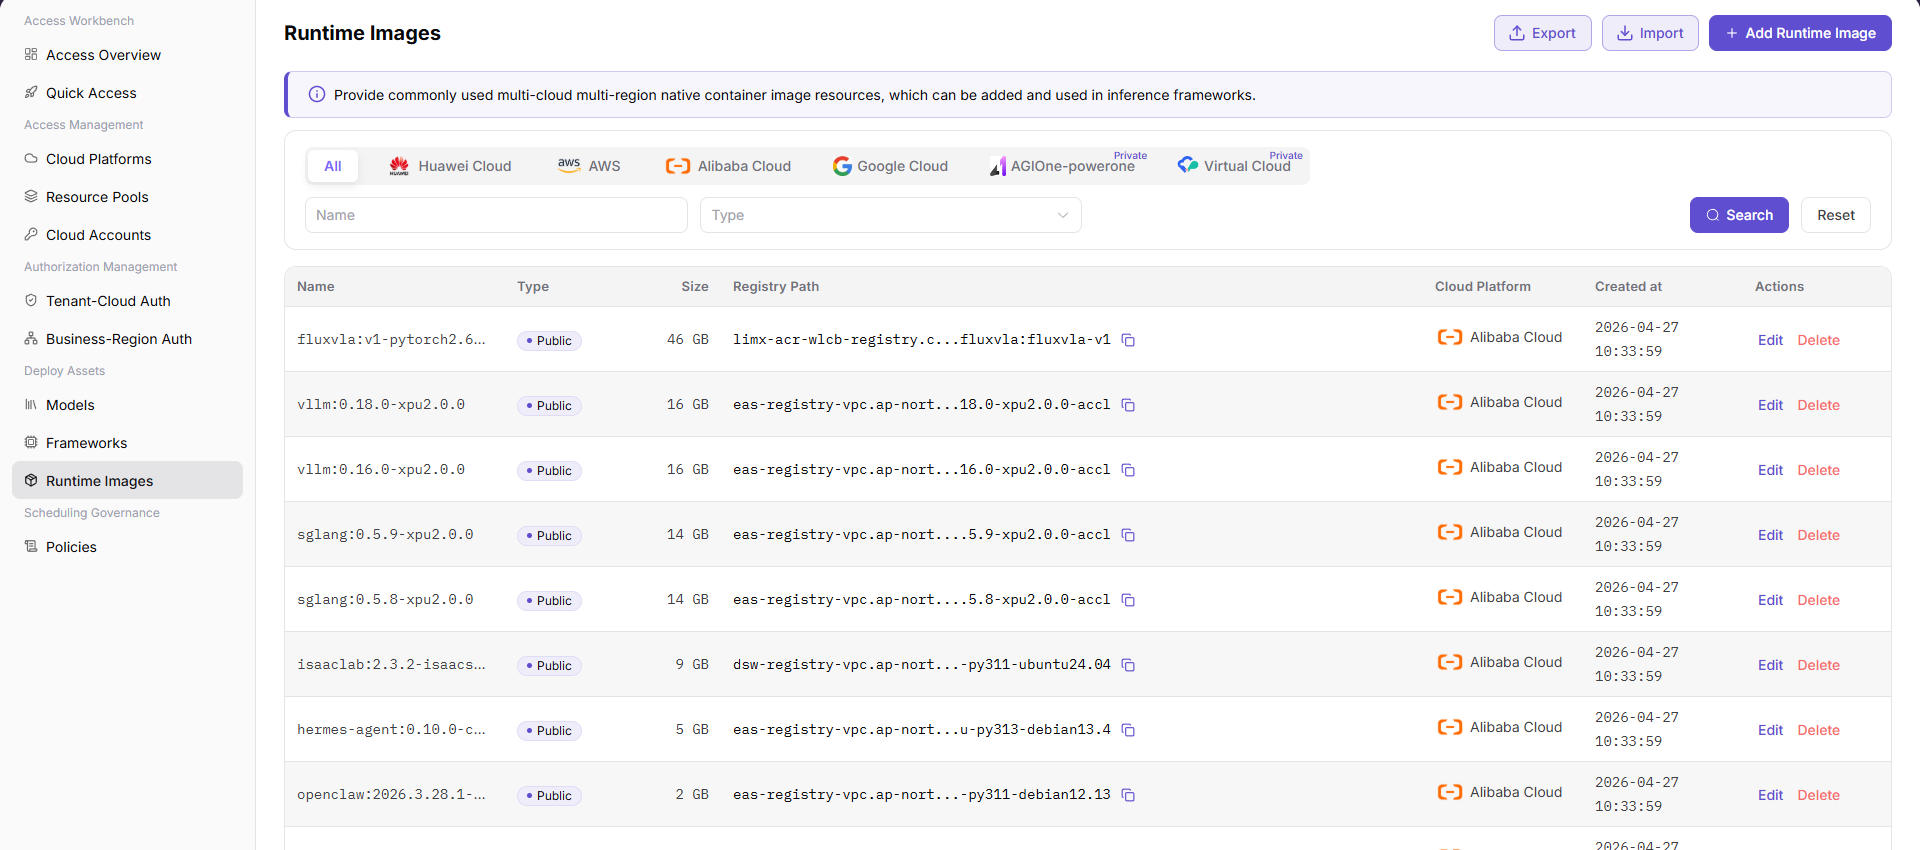
Task: Click the Search button
Action: (1739, 215)
